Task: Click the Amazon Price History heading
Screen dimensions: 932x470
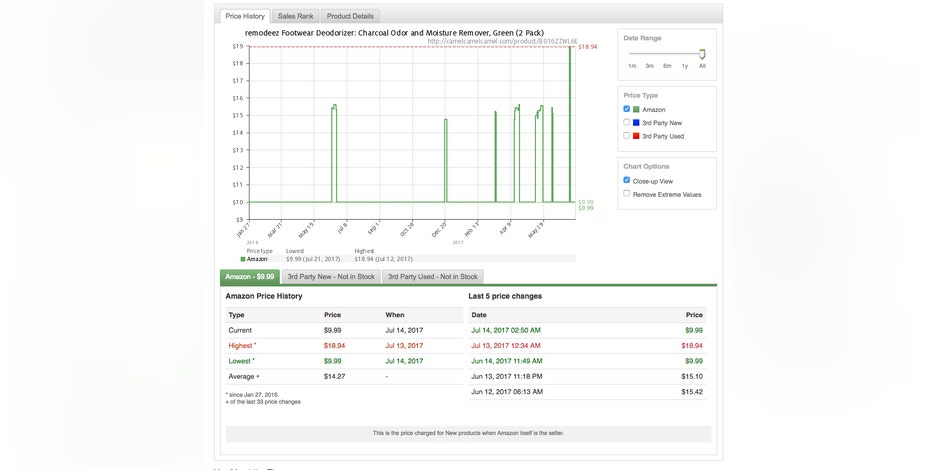Action: pos(264,296)
